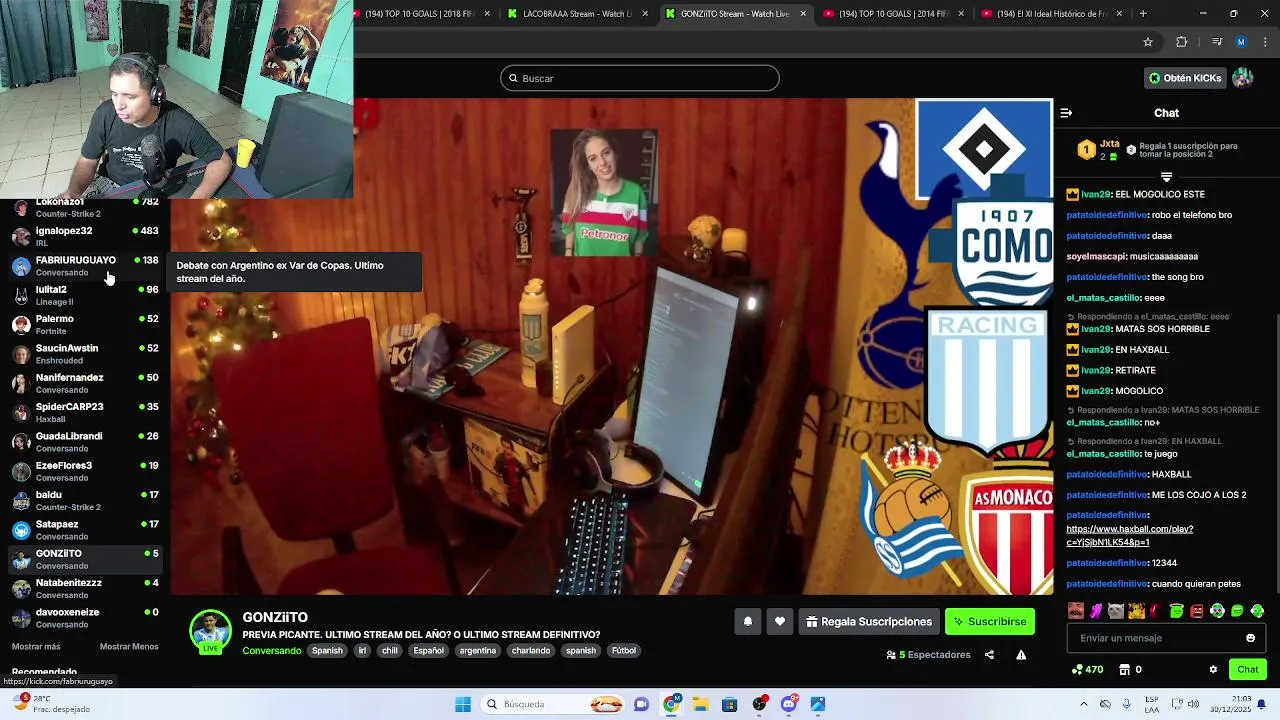
Task: Expand the pinned gift banner handle in chat
Action: 1166,177
